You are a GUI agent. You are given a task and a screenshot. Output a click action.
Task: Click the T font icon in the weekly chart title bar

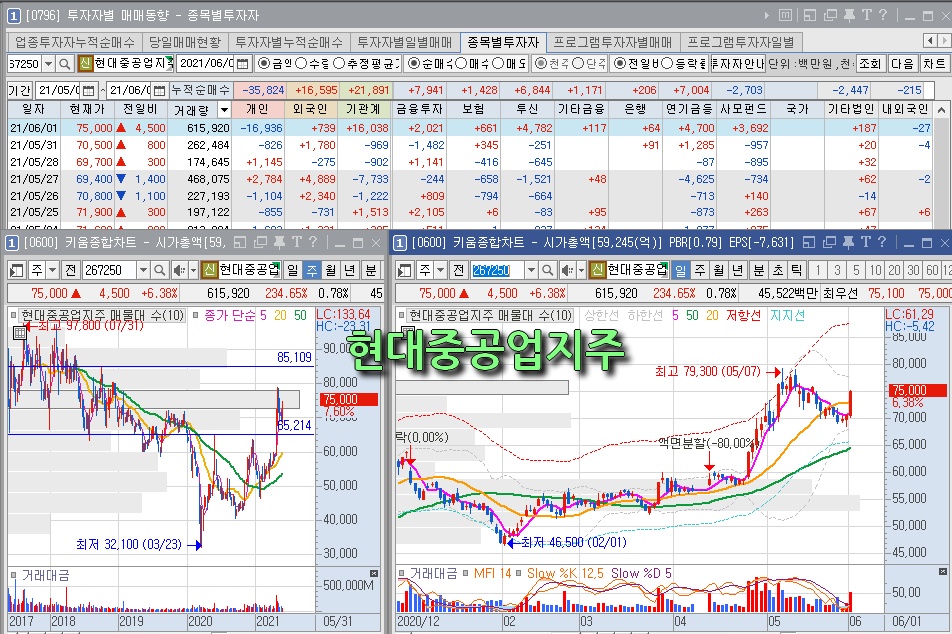(x=296, y=243)
